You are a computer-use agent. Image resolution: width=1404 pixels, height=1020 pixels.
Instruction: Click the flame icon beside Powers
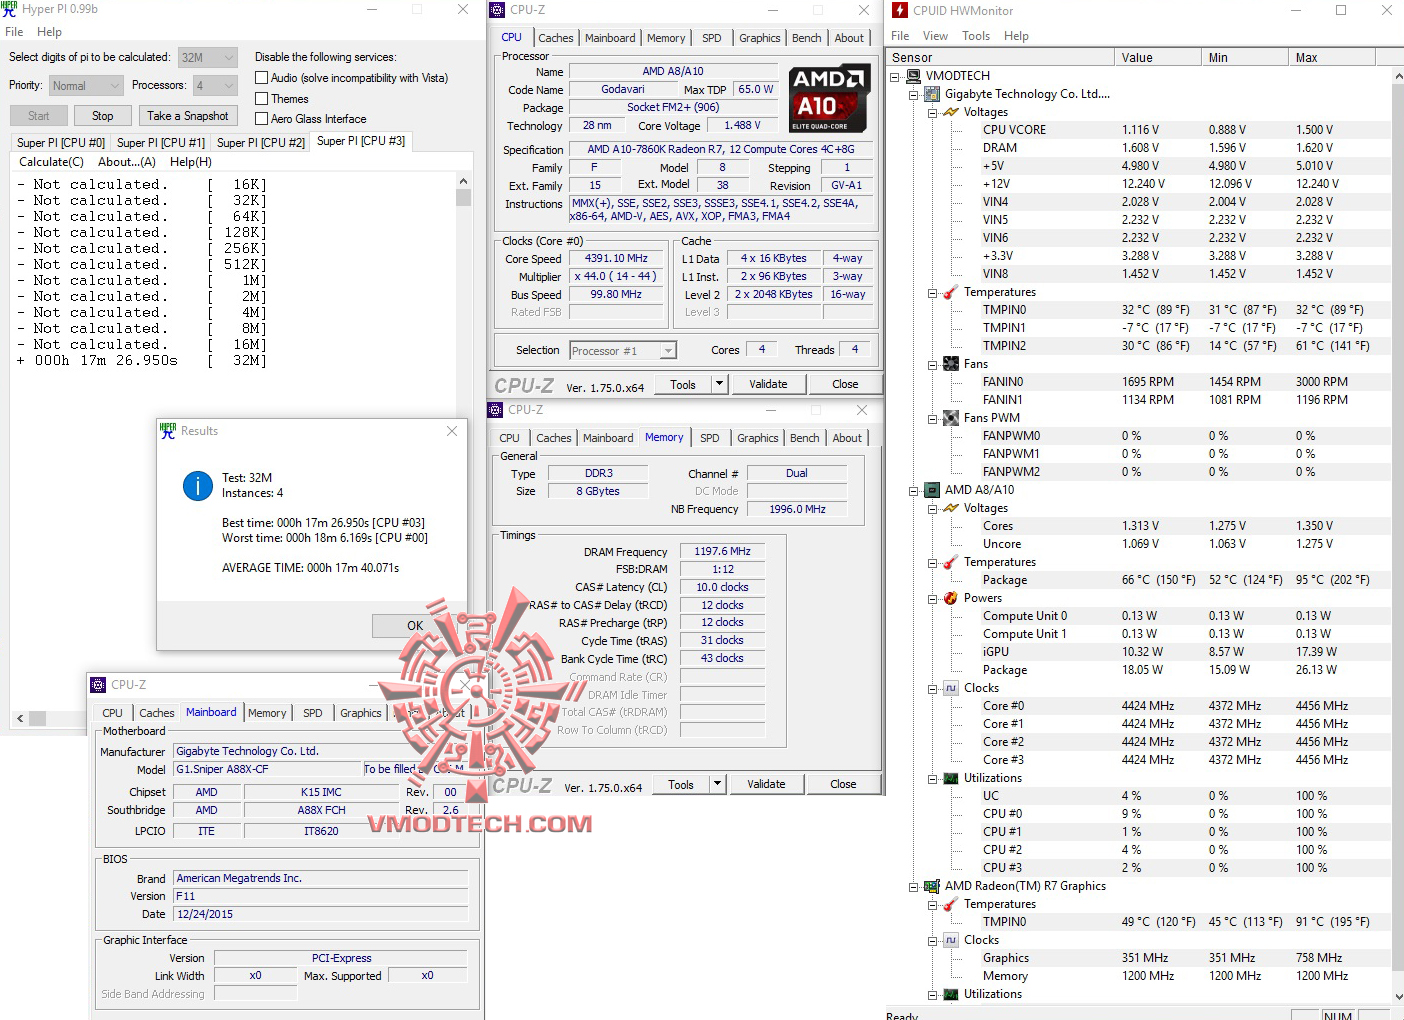coord(951,598)
